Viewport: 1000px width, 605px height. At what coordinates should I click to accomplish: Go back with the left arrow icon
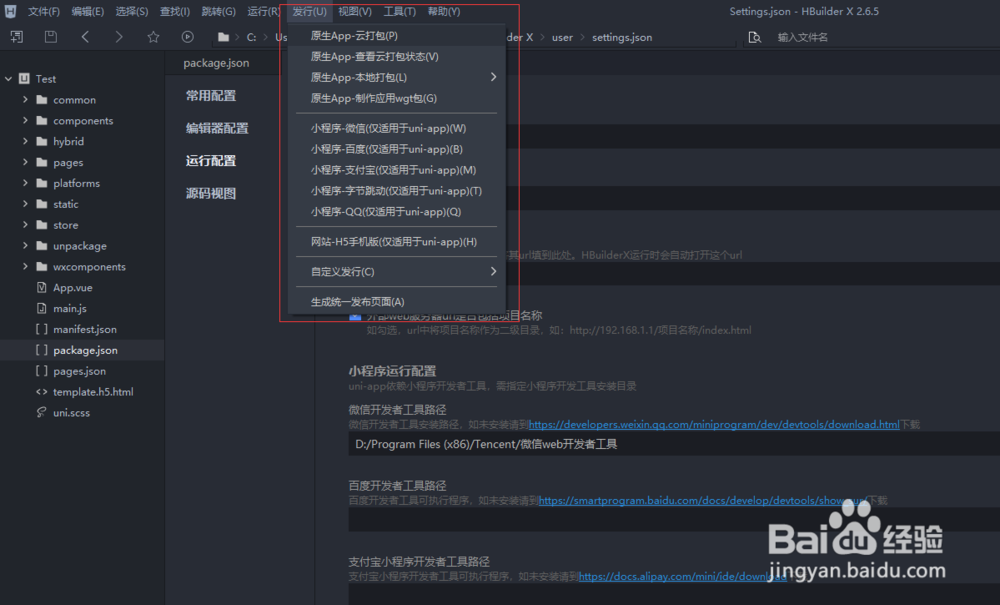(85, 37)
